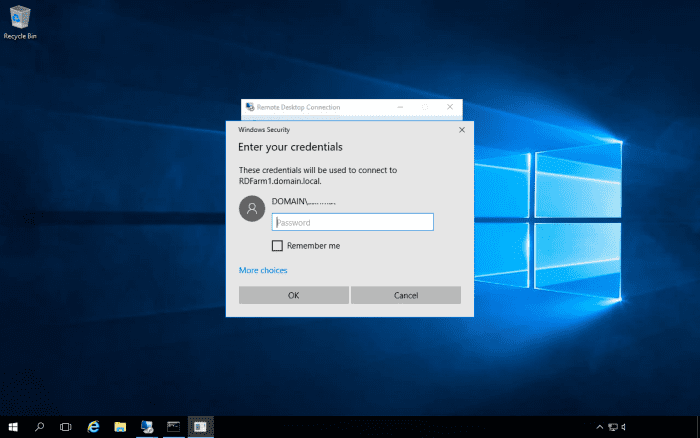Viewport: 700px width, 438px height.
Task: Select the highlighted taskbar app icon
Action: point(200,427)
